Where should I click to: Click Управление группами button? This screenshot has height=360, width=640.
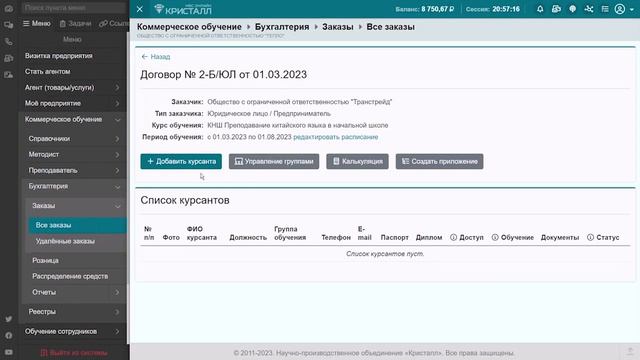pyautogui.click(x=274, y=161)
